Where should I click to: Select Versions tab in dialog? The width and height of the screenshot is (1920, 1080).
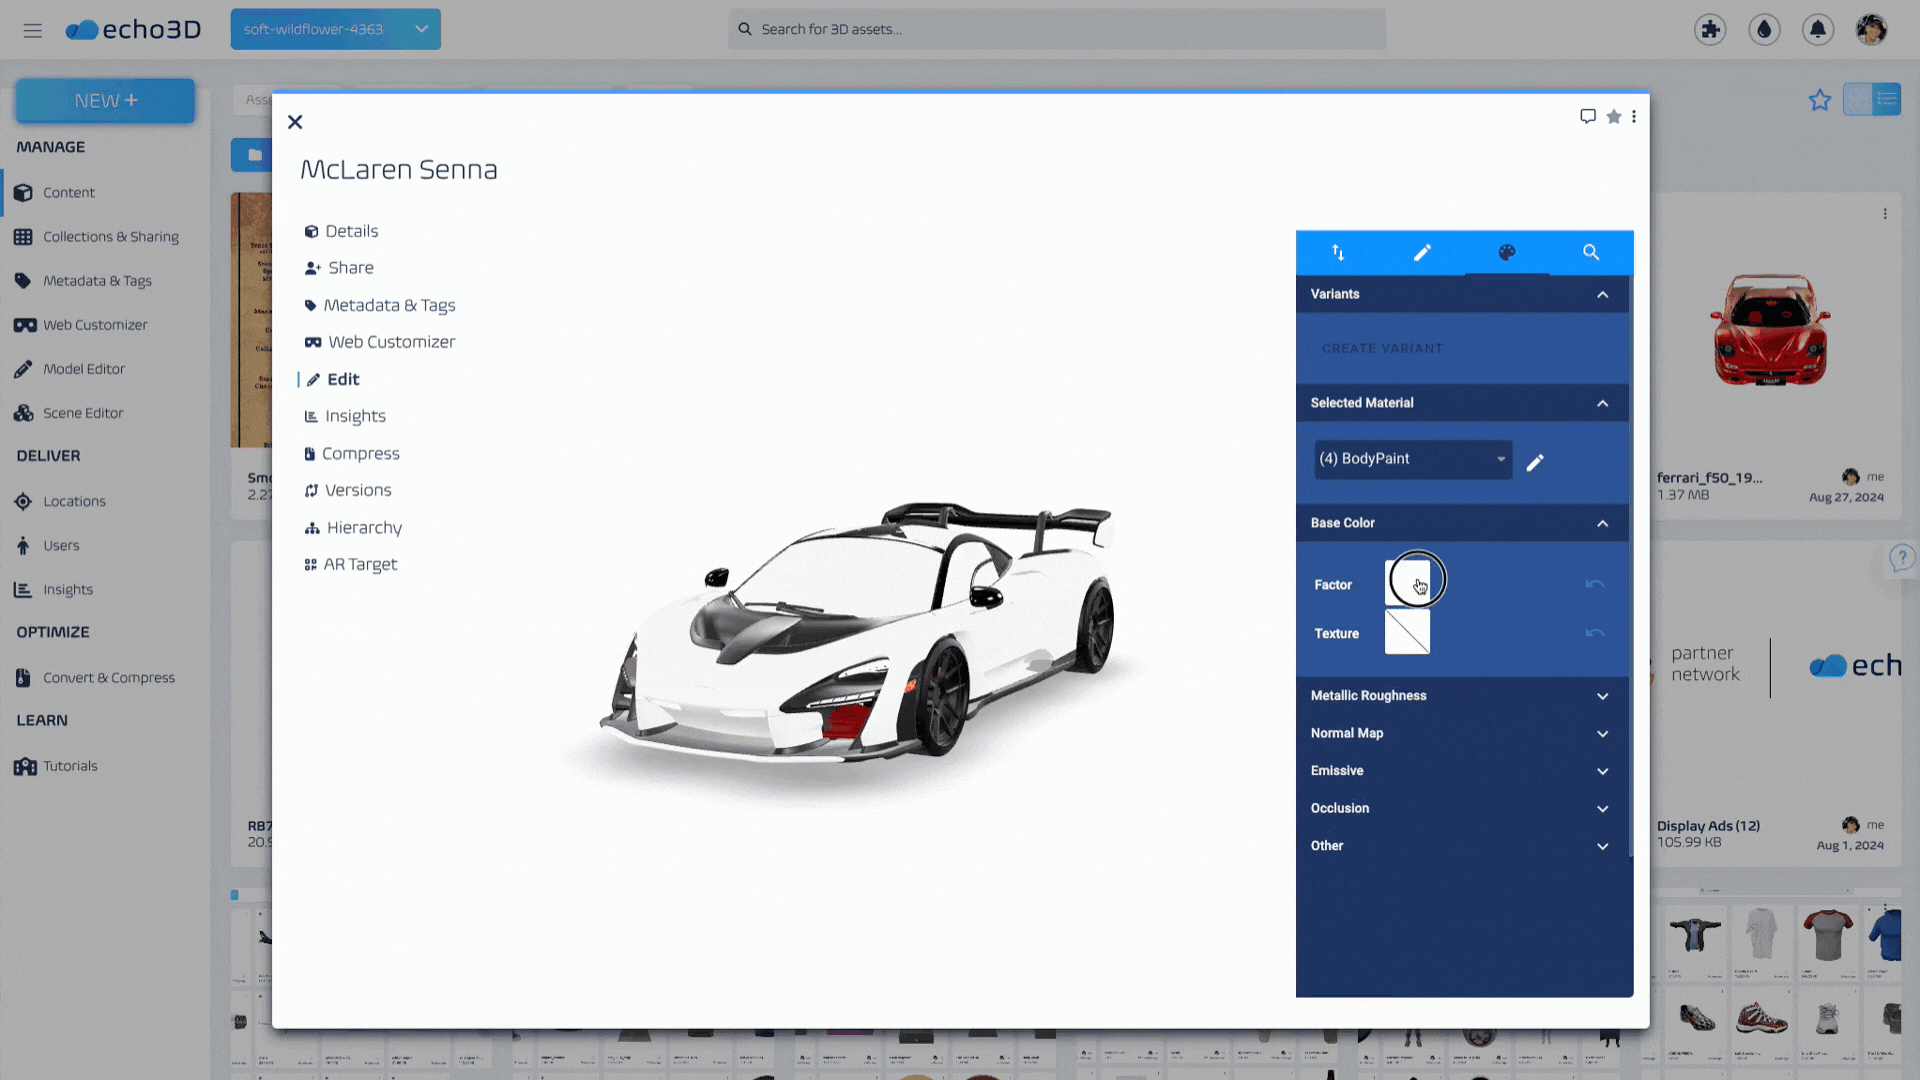(348, 490)
